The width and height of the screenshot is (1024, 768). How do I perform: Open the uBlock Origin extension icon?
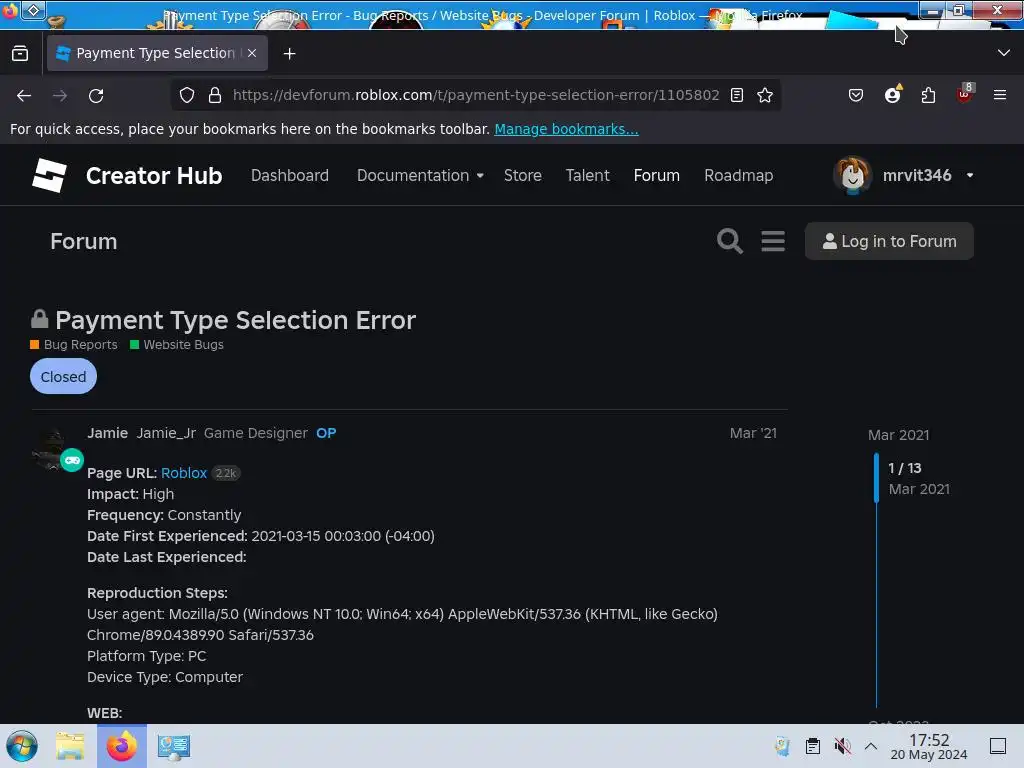click(x=965, y=94)
